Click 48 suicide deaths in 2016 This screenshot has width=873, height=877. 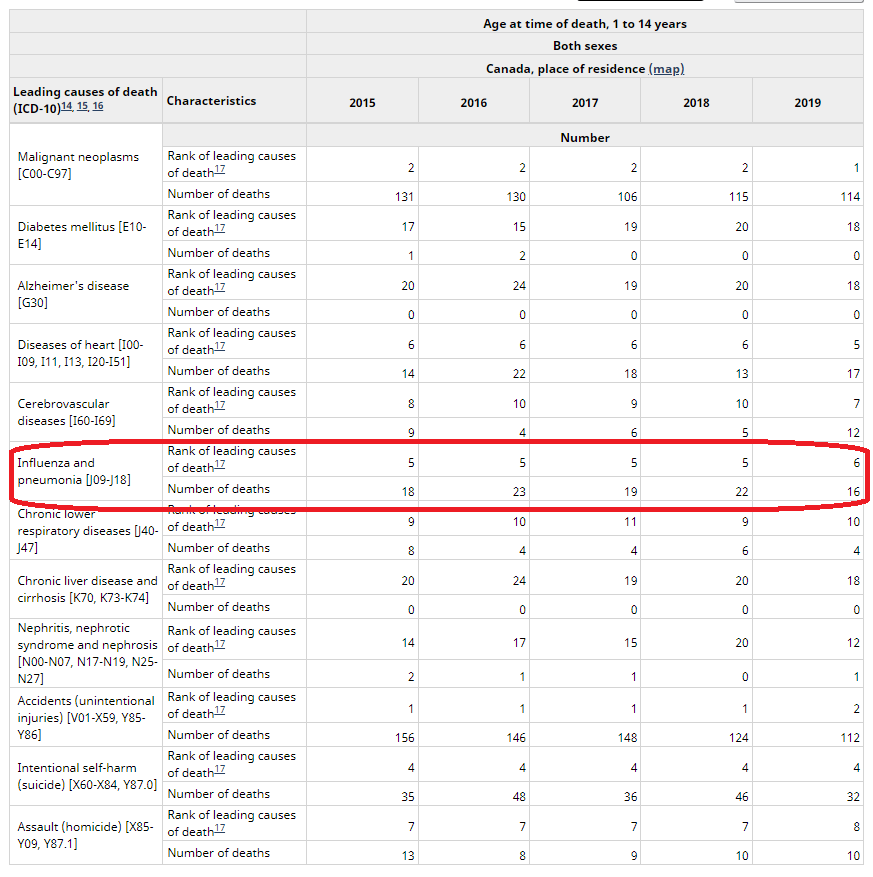[519, 796]
